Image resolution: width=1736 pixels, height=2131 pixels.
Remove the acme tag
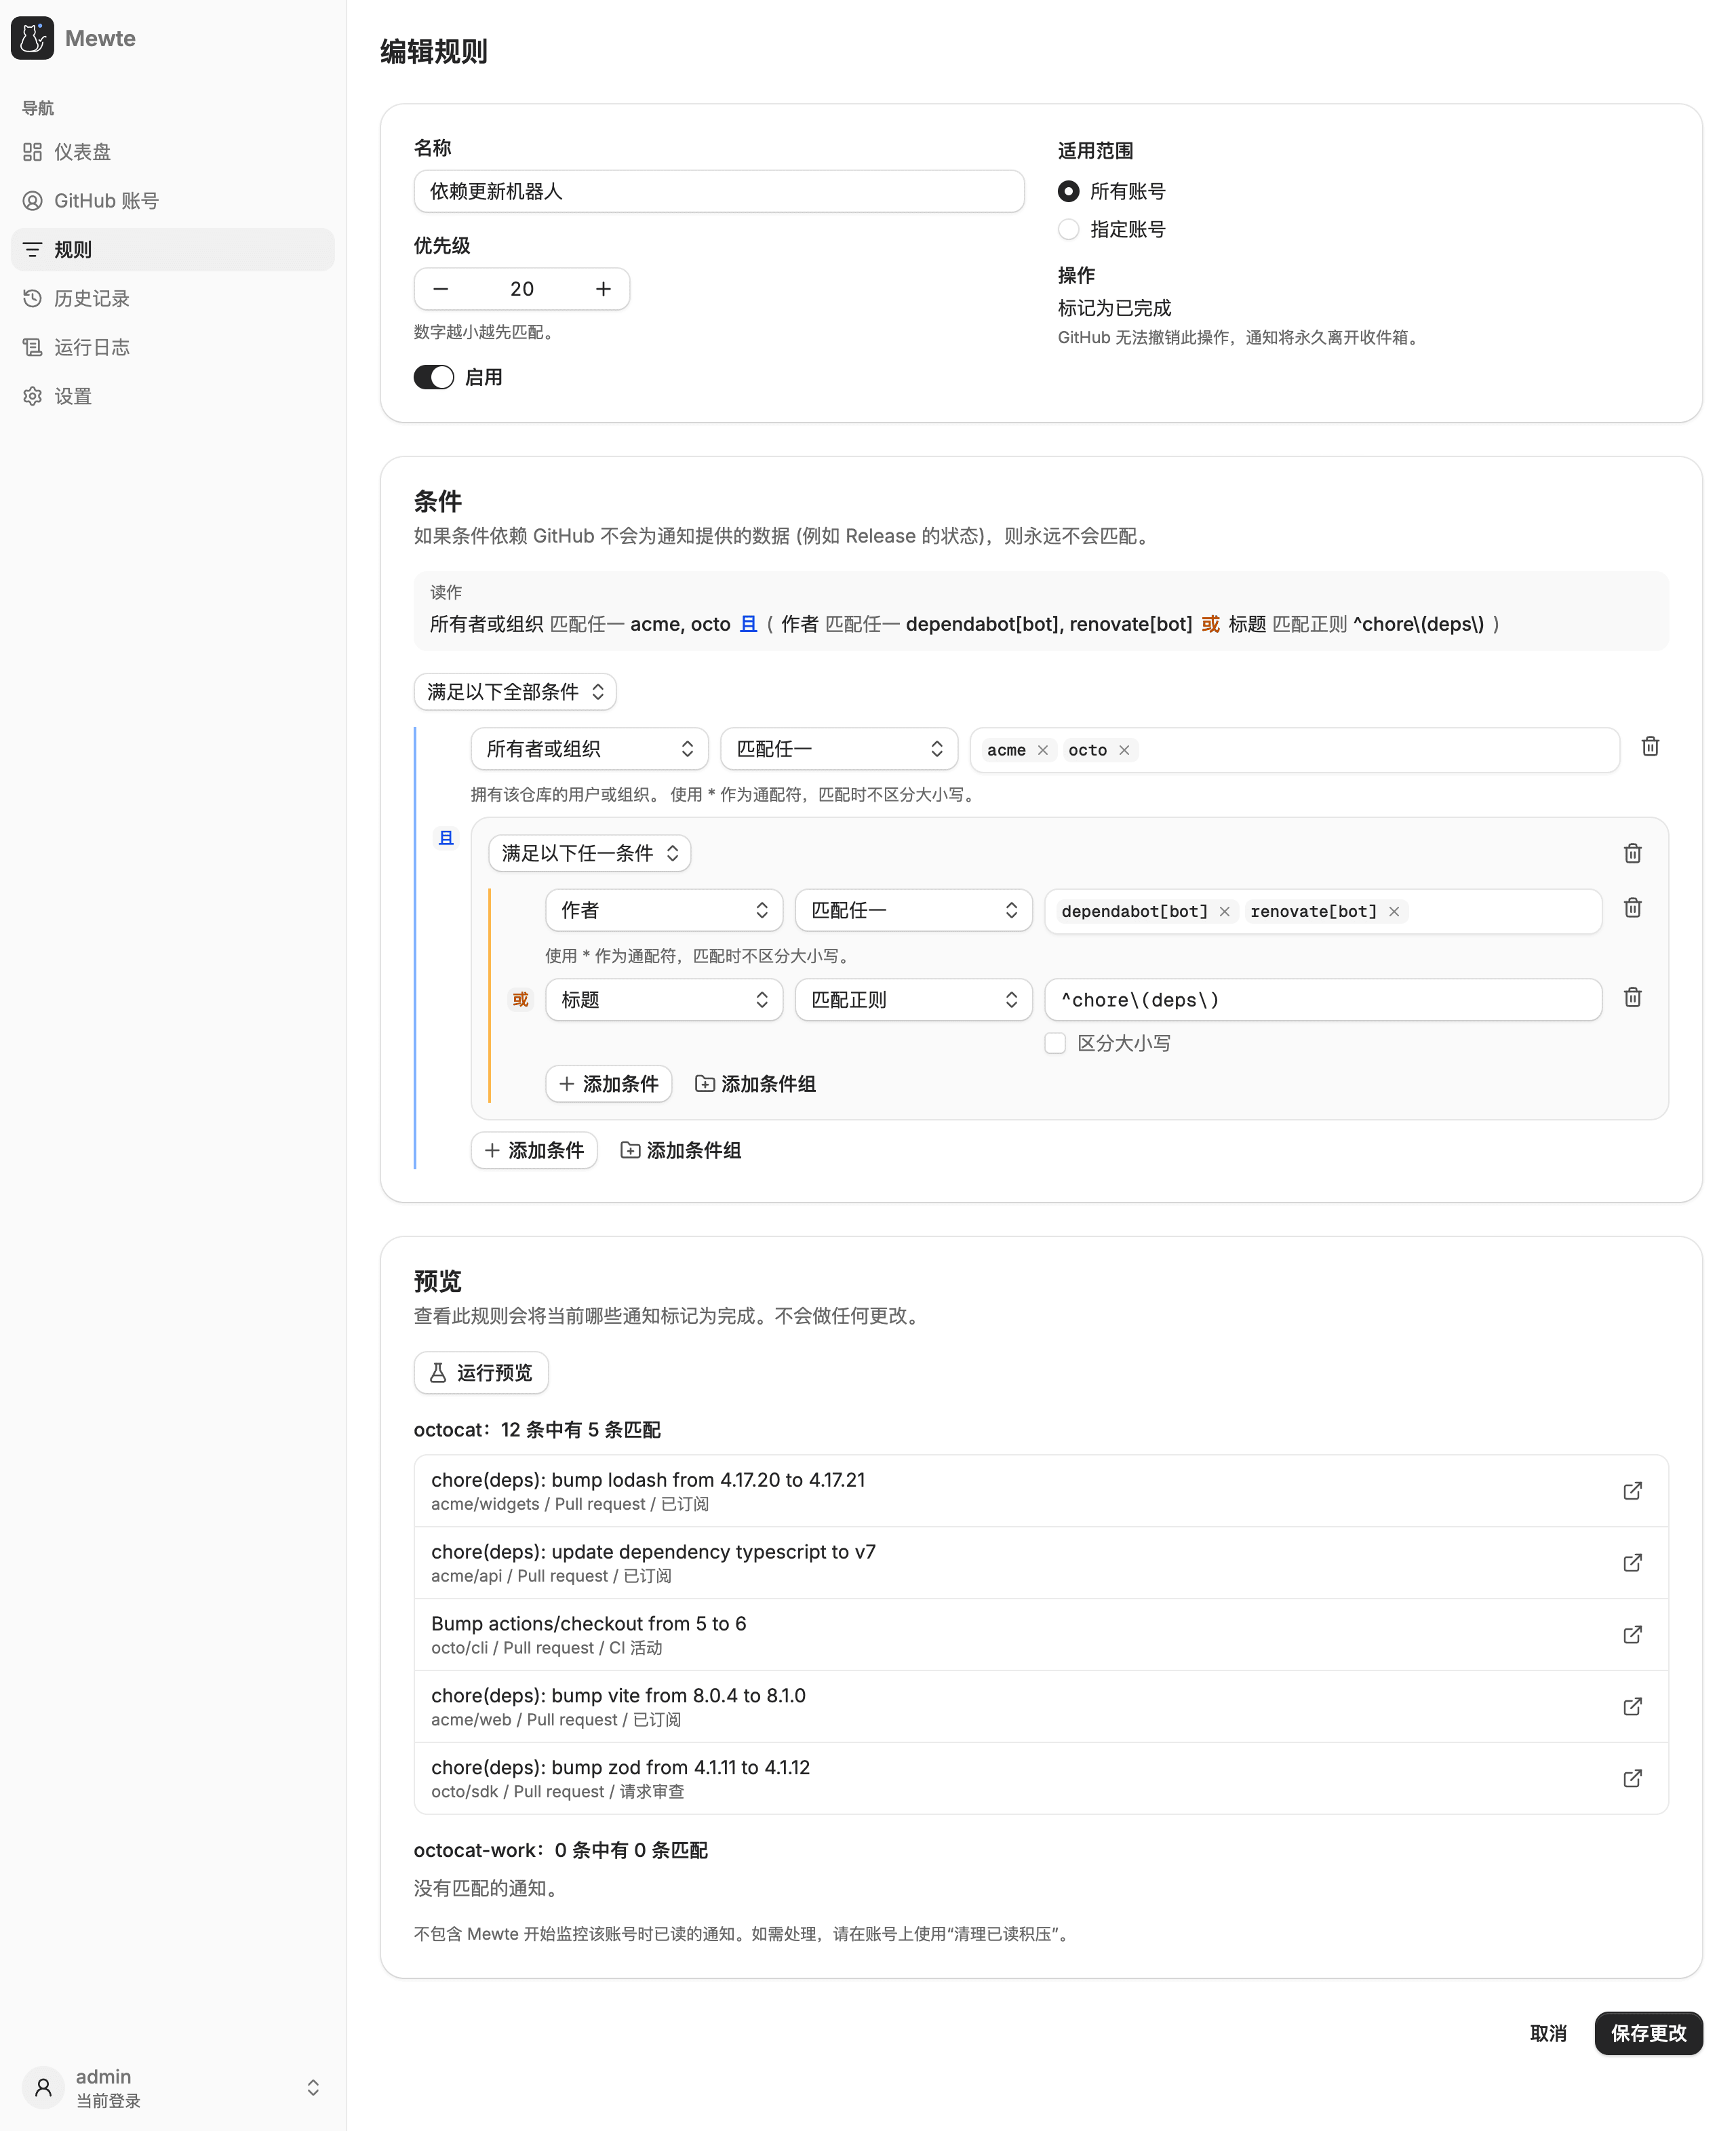pyautogui.click(x=1043, y=750)
